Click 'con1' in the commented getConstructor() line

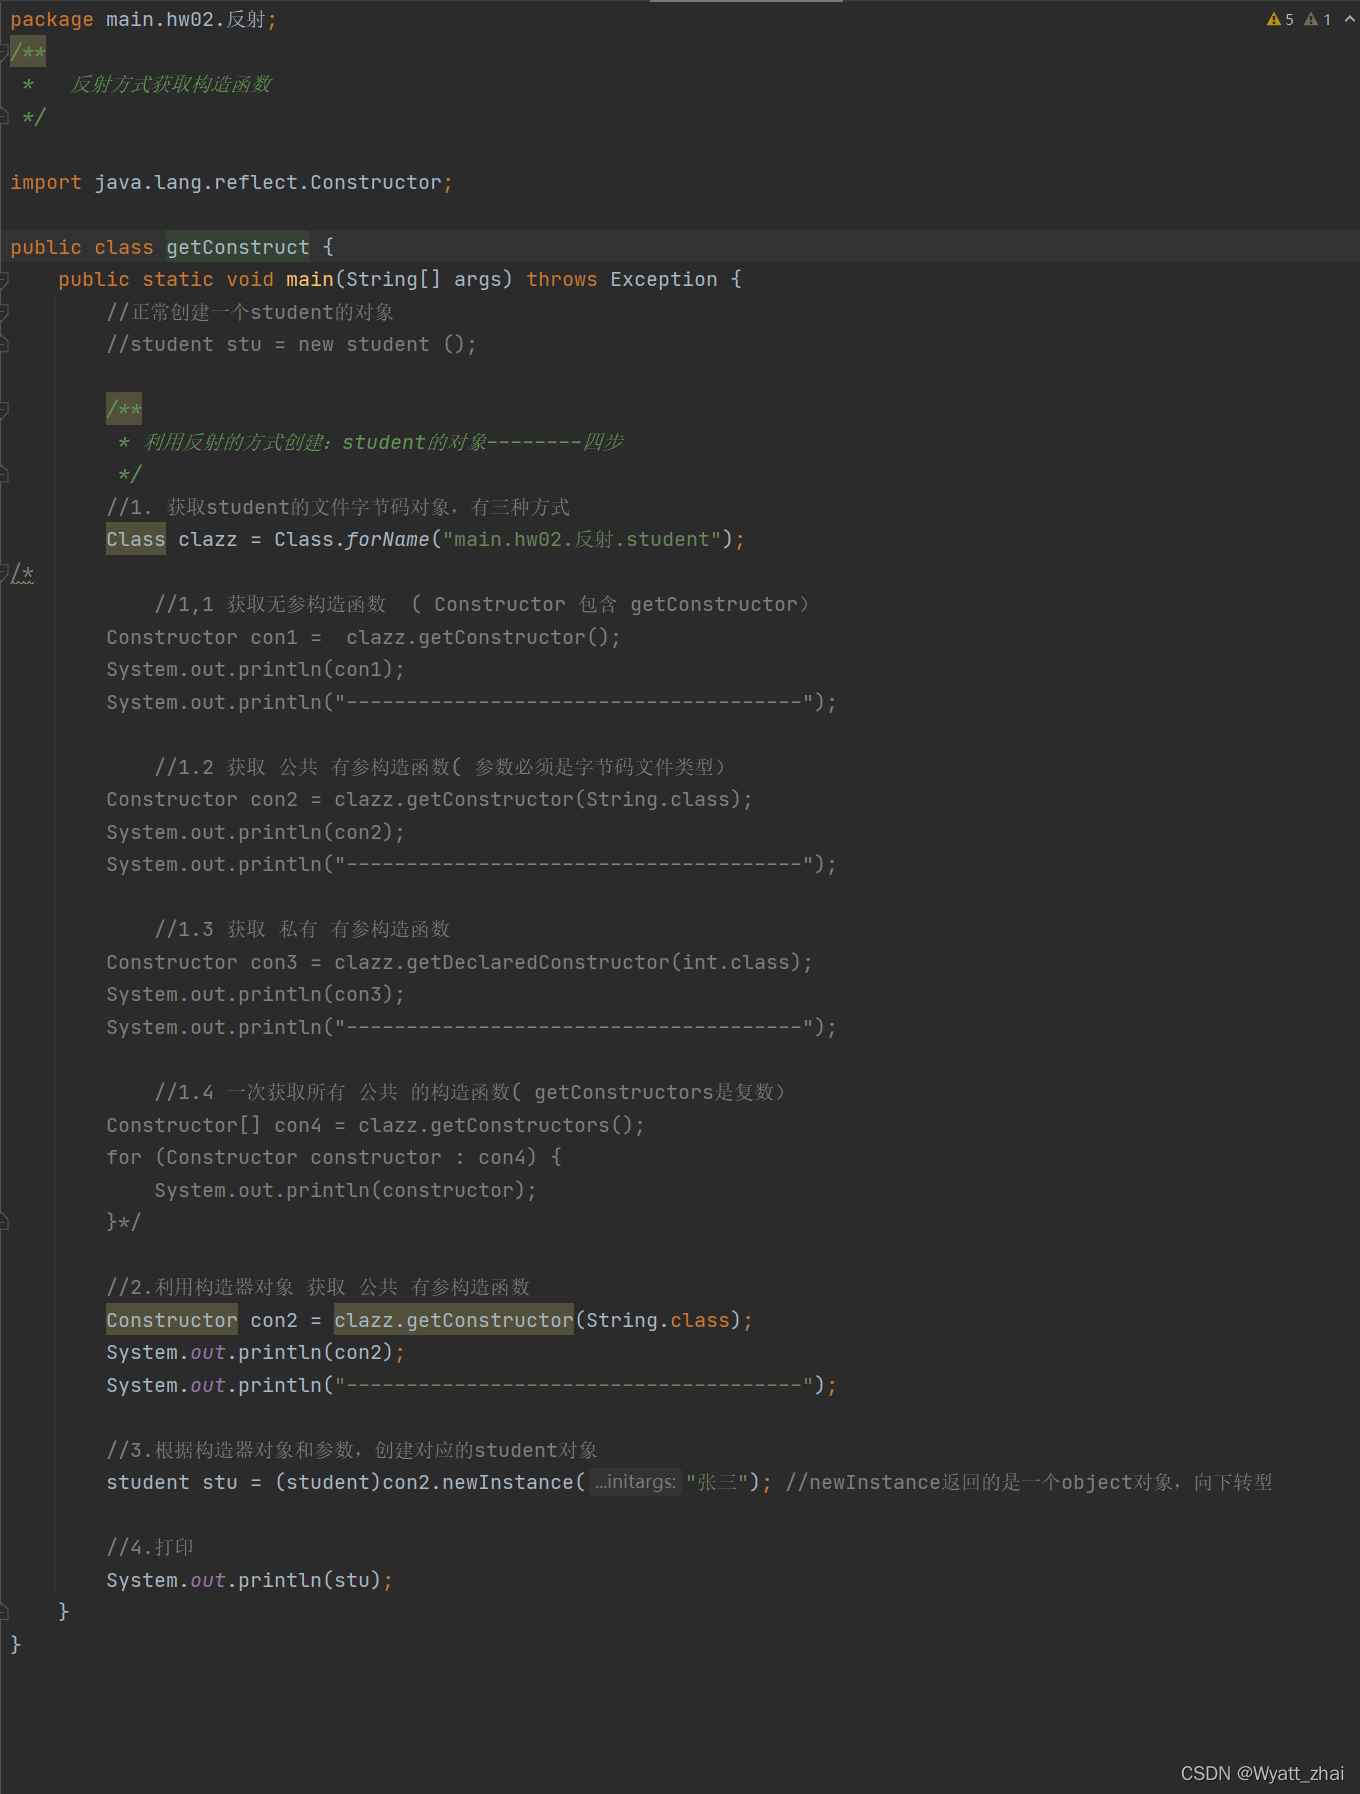pos(274,637)
